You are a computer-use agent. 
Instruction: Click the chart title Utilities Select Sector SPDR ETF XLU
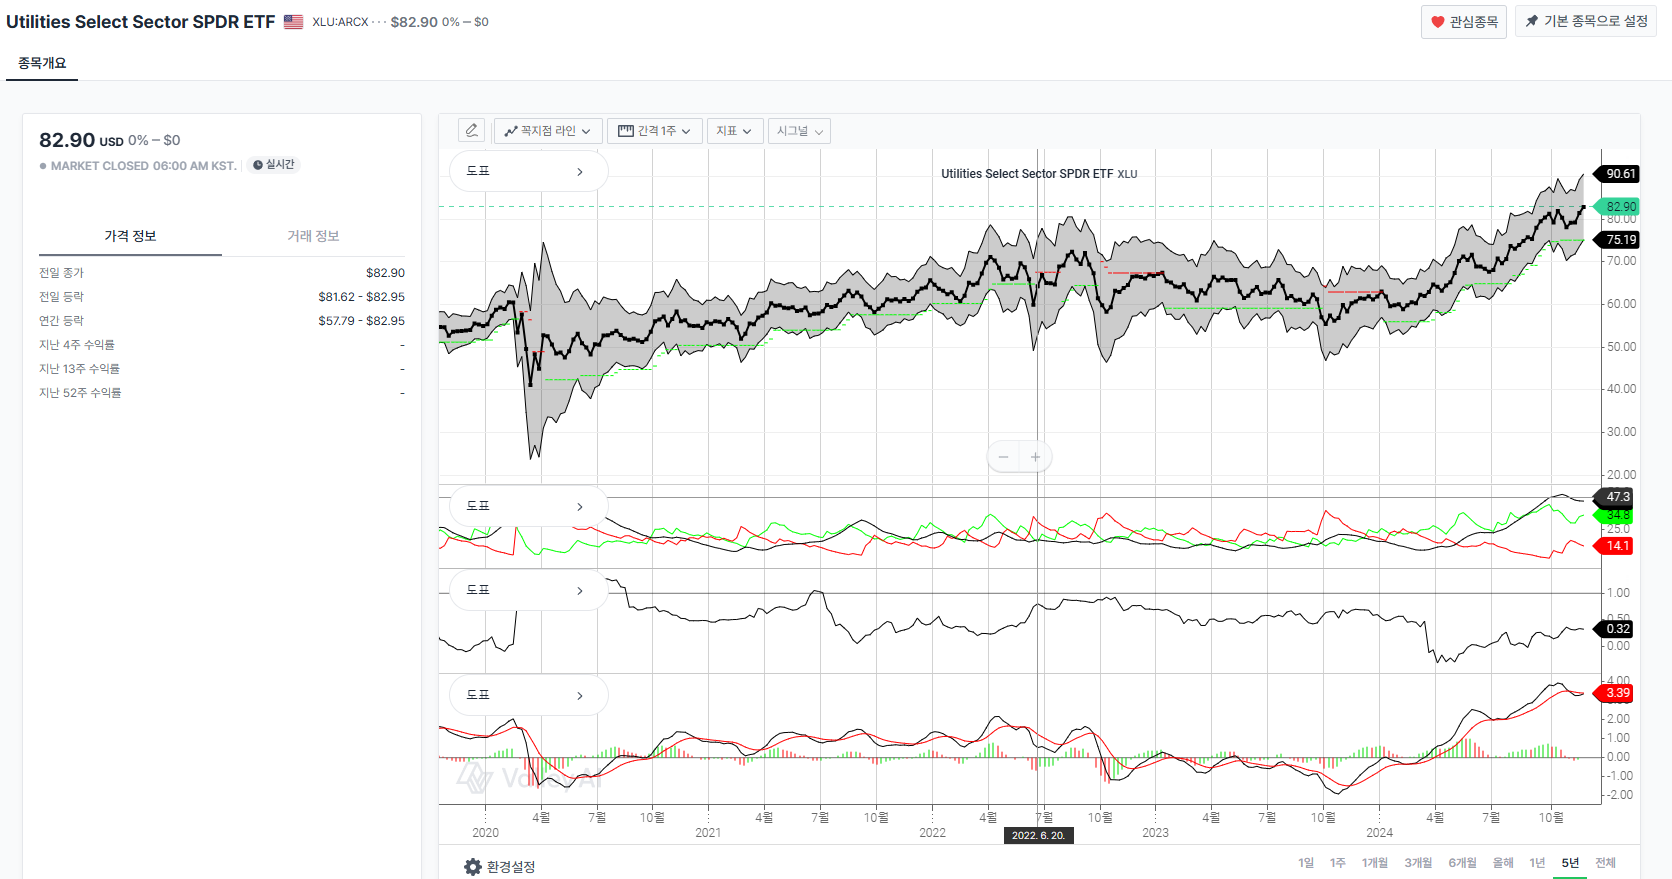[x=1039, y=174]
